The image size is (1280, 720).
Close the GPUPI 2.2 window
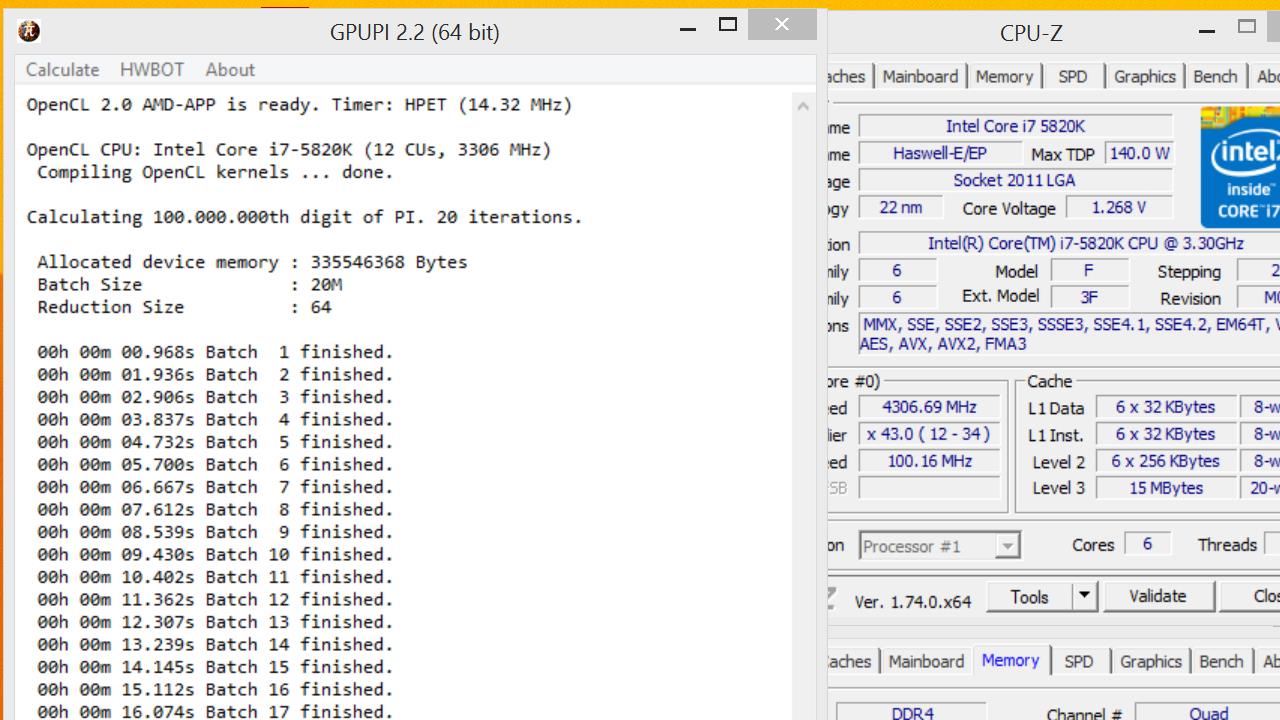782,25
